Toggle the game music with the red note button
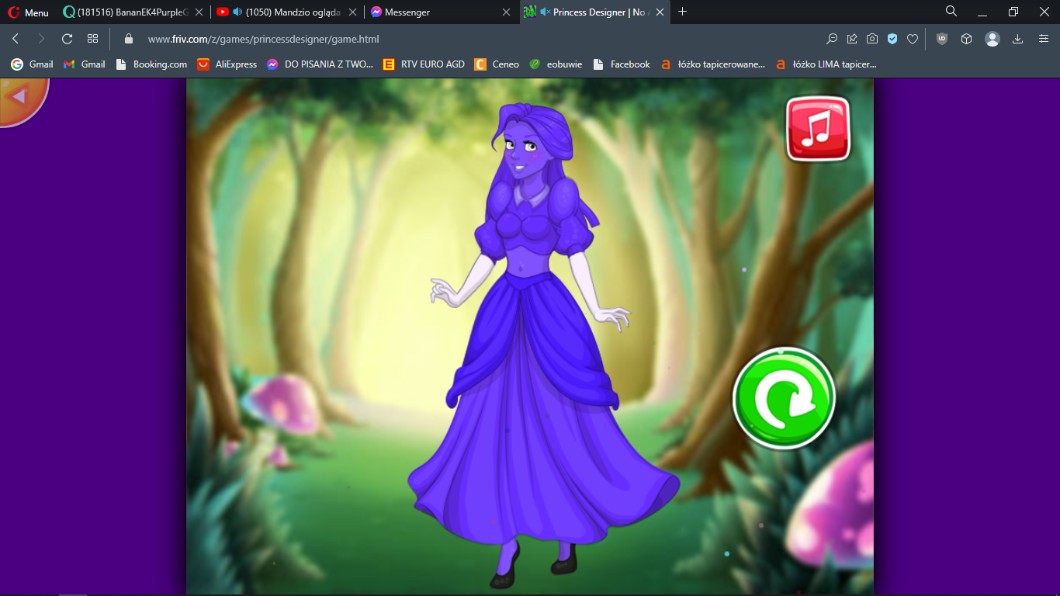This screenshot has width=1060, height=596. 817,128
